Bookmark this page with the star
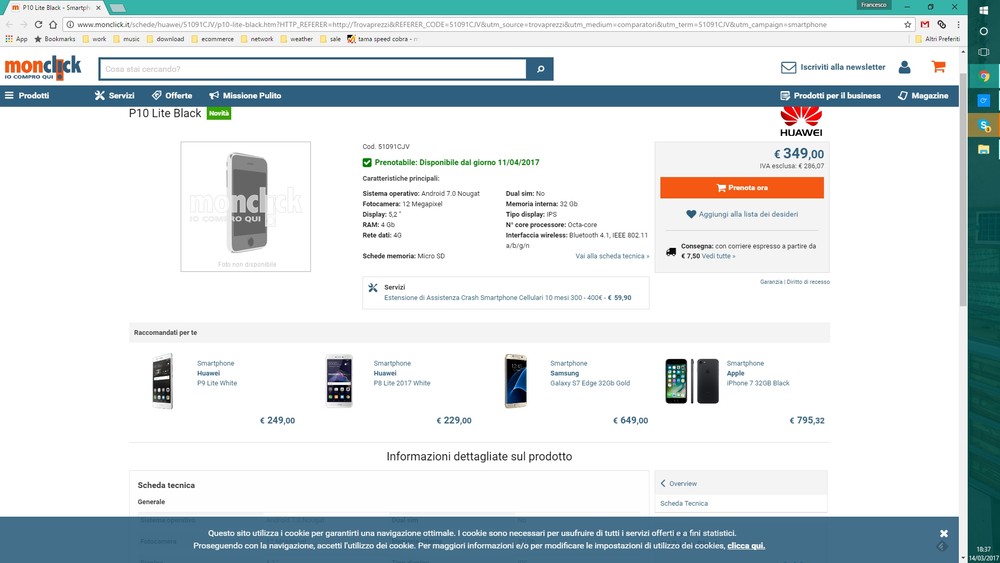The height and width of the screenshot is (563, 1000). (x=907, y=24)
